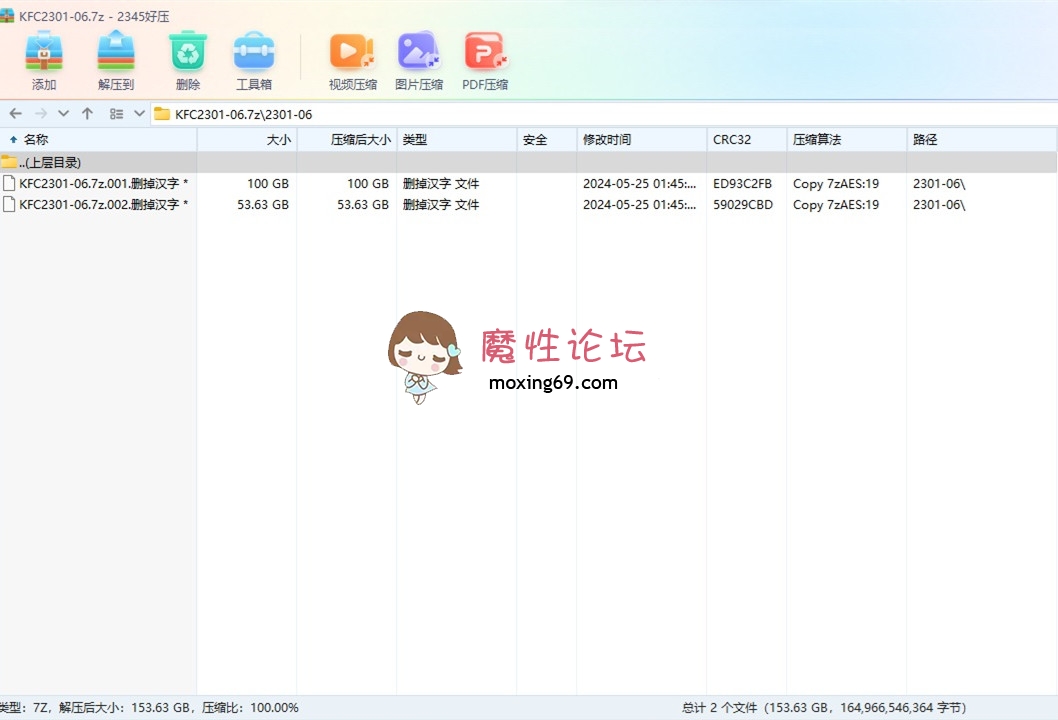Viewport: 1058px width, 720px height.
Task: Sort by 类型 column header
Action: pyautogui.click(x=457, y=140)
